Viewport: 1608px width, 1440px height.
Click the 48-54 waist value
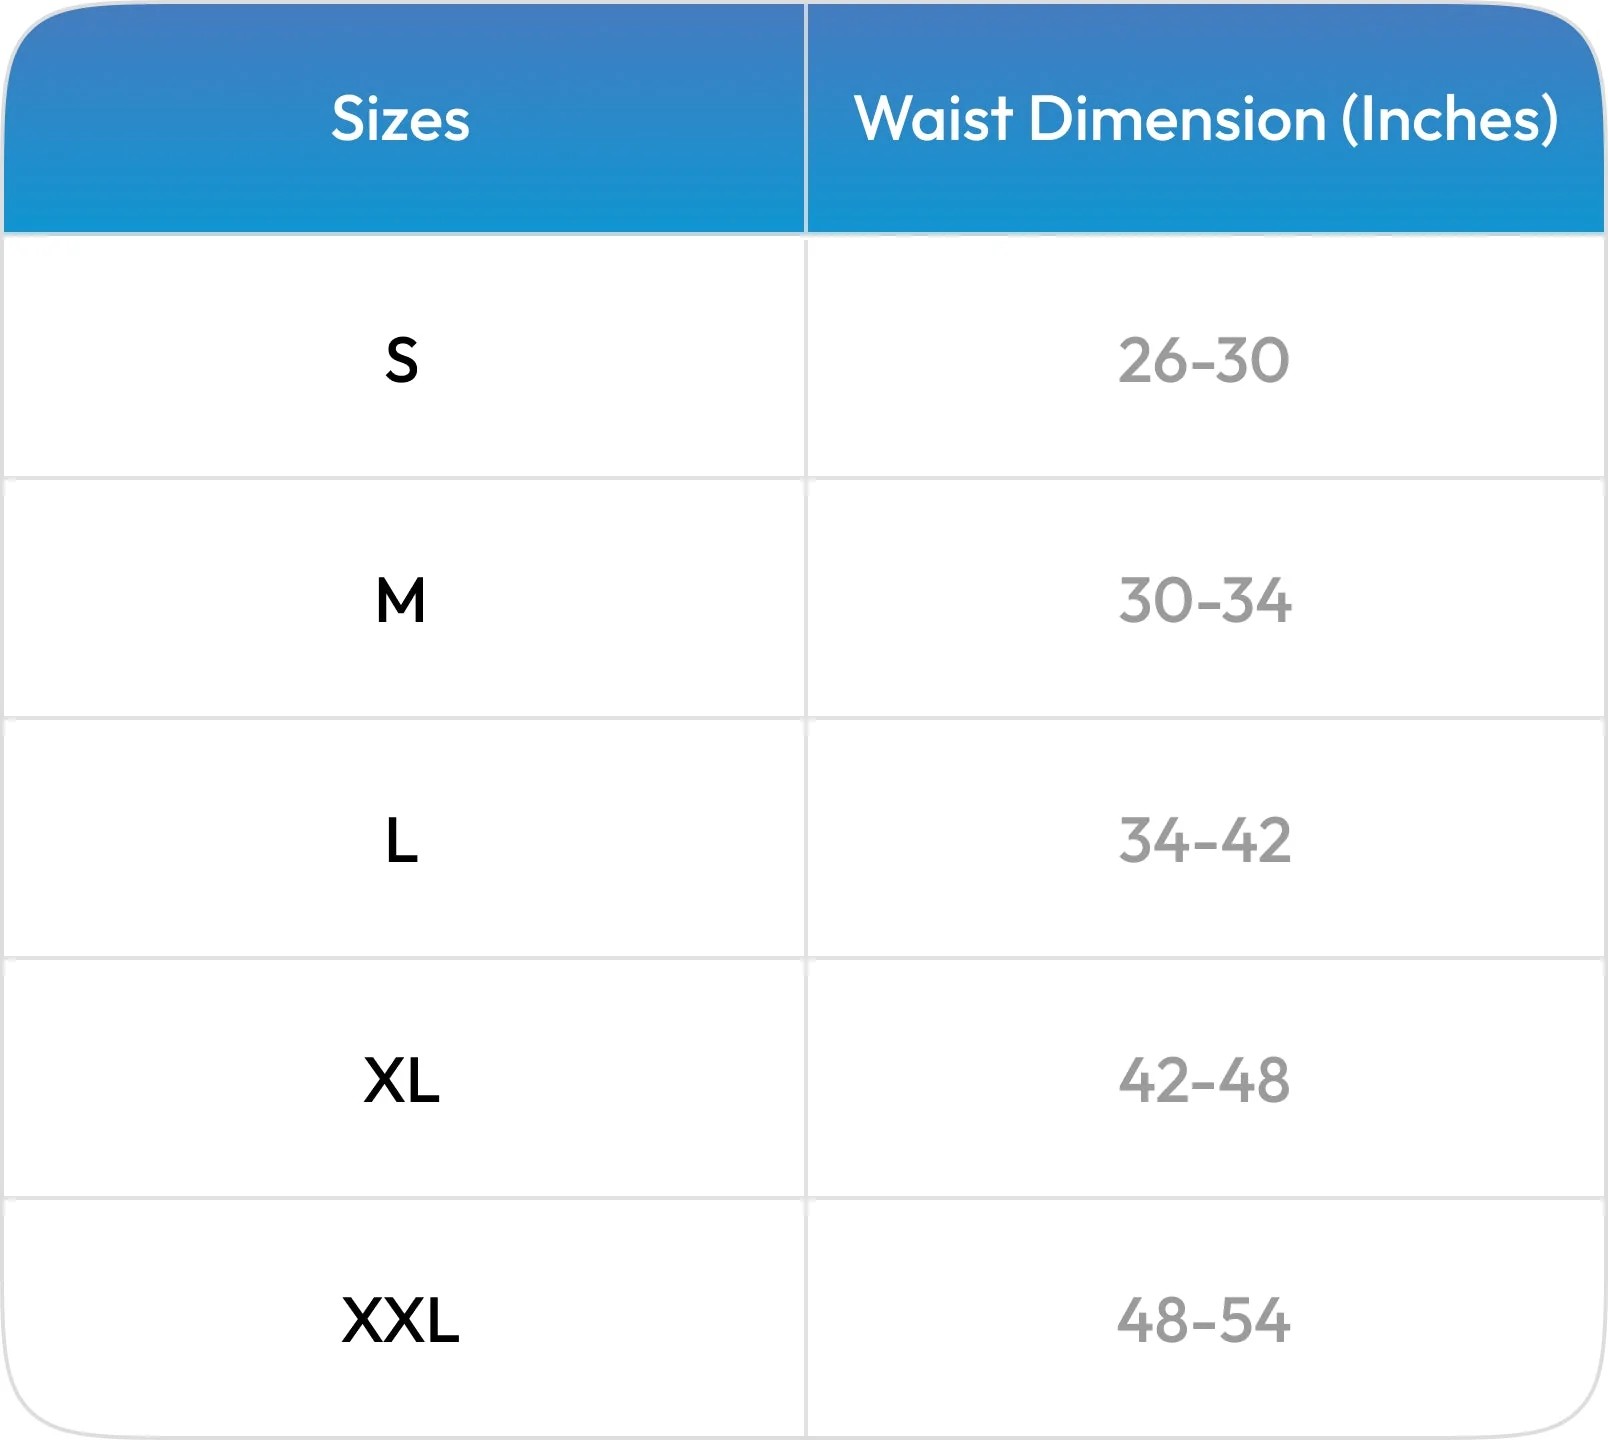(1204, 1320)
